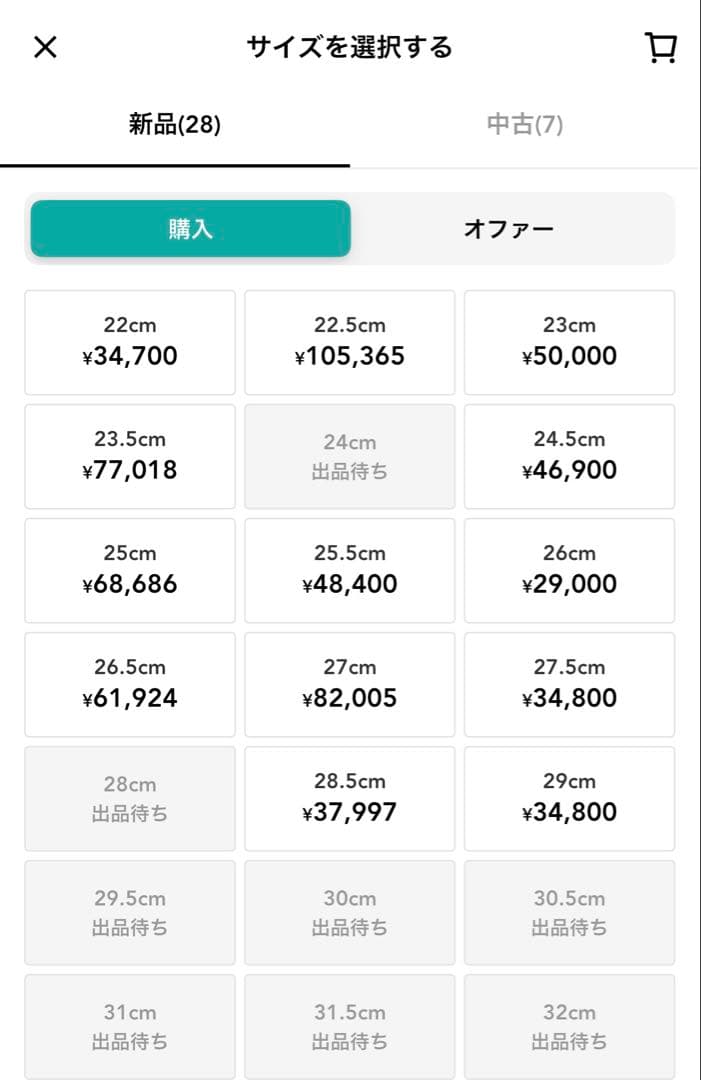This screenshot has height=1080, width=701.
Task: Select 27cm size at ¥82,005
Action: 350,685
